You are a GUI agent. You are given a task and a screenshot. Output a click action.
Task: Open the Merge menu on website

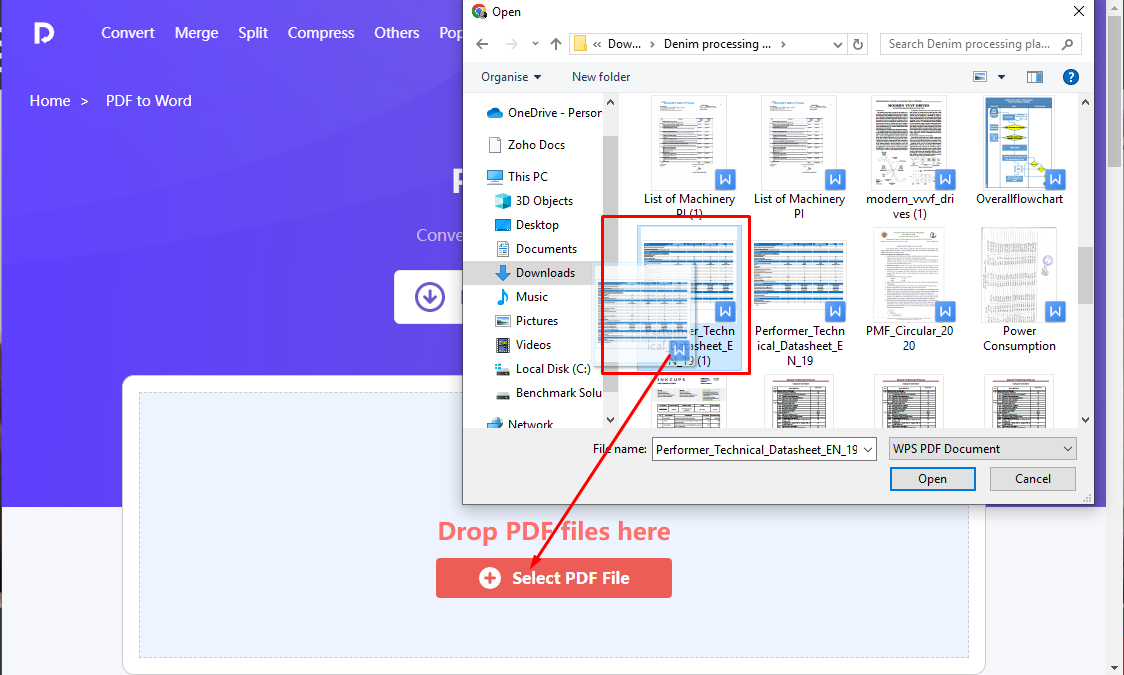click(x=196, y=33)
